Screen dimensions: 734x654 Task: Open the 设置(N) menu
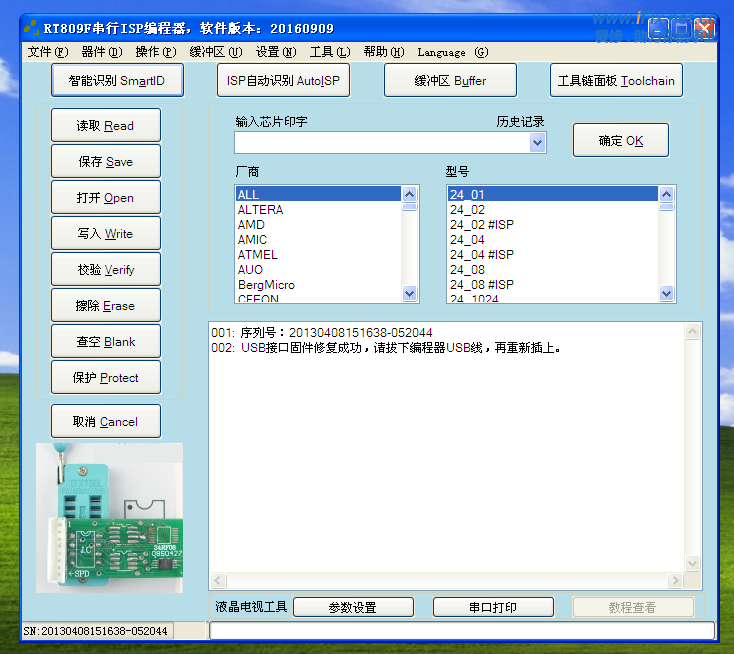[276, 52]
